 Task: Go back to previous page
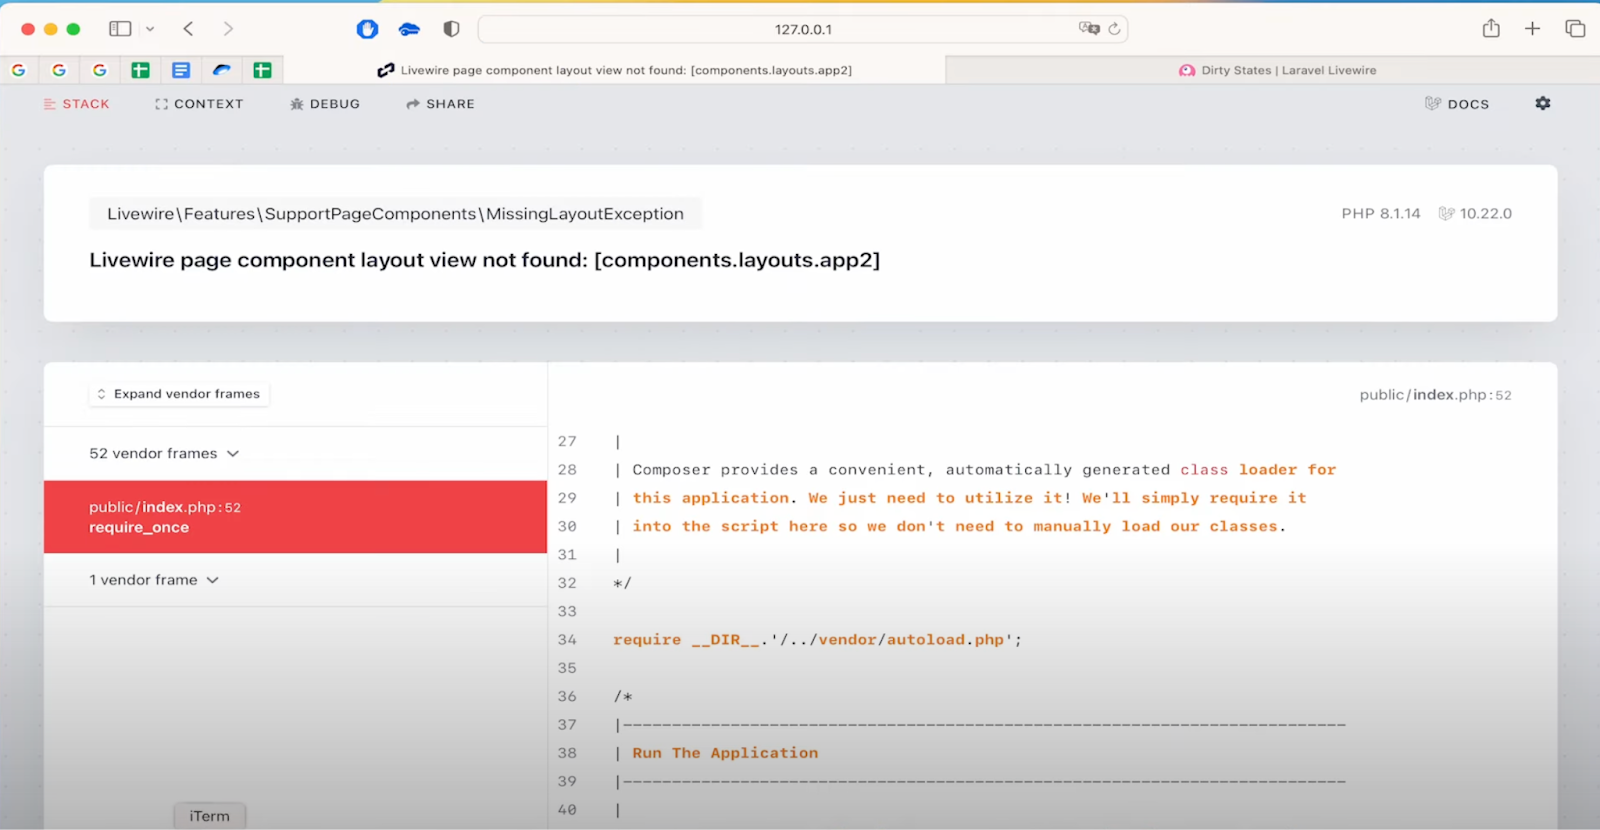188,29
